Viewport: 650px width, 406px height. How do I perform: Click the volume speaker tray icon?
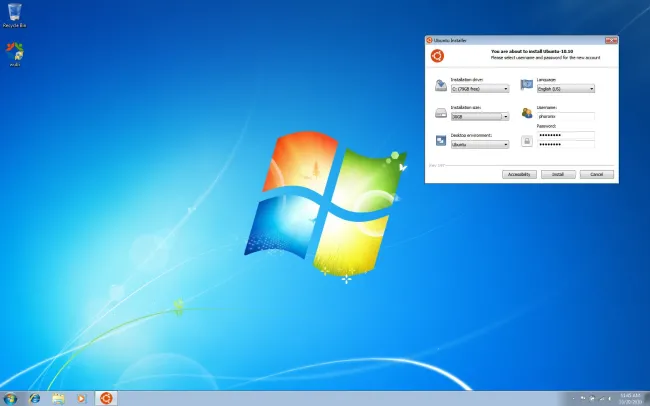click(609, 399)
